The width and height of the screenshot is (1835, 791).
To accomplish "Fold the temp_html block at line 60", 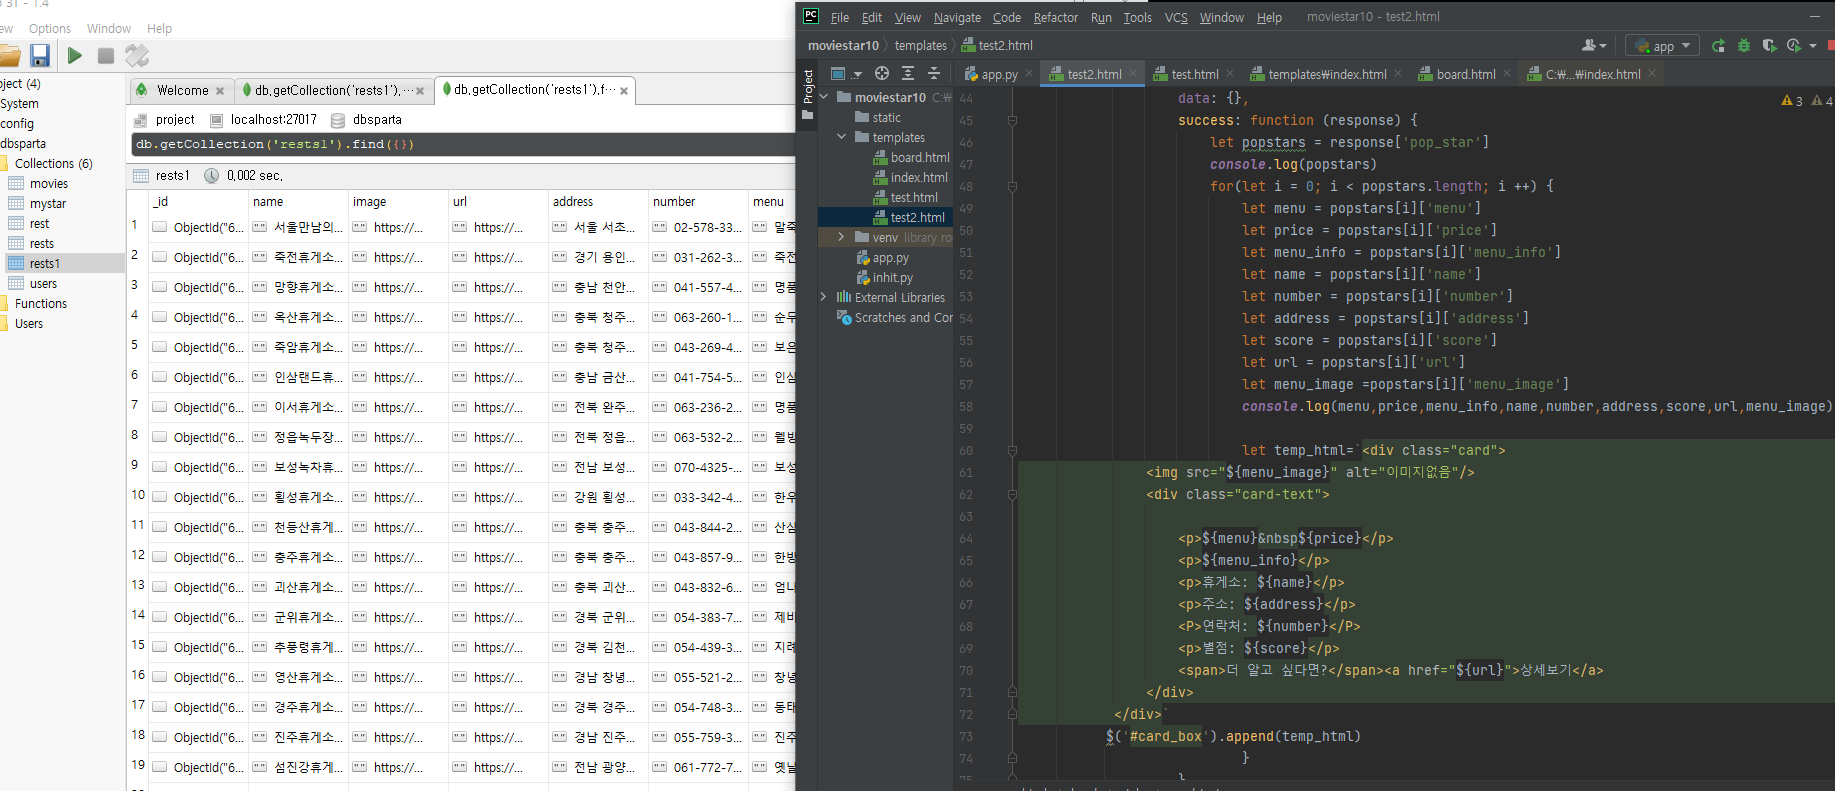I will pyautogui.click(x=1012, y=450).
